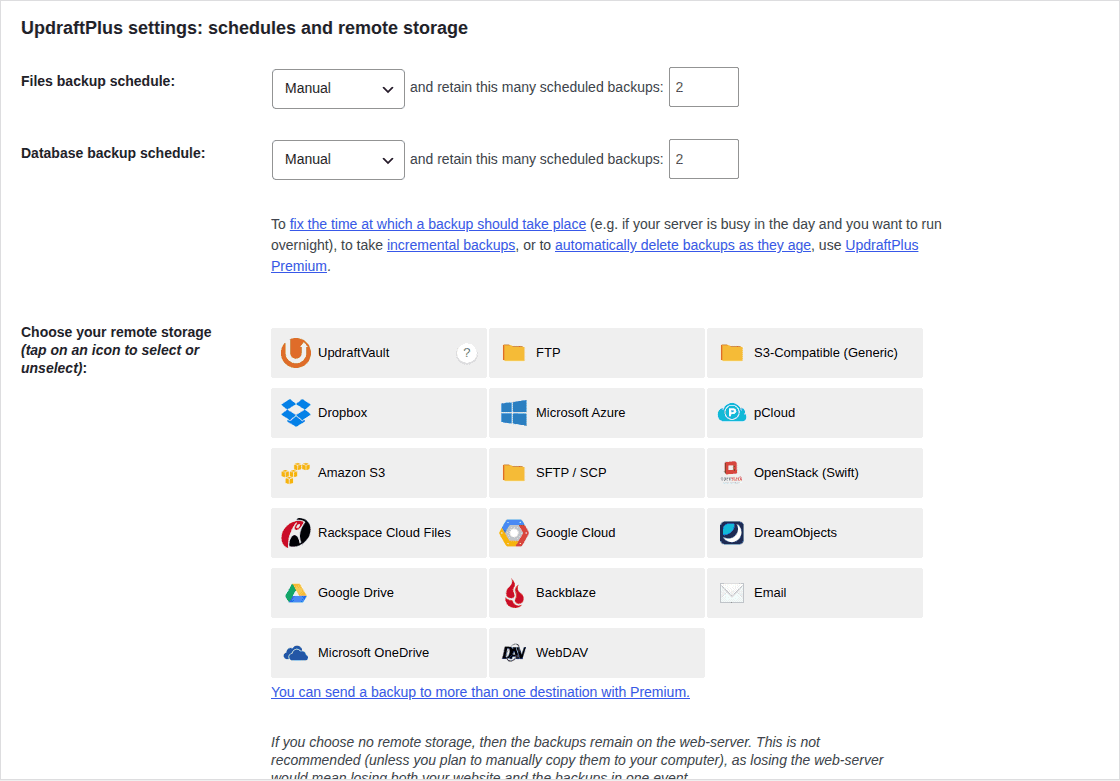Click the Rackspace Cloud Files label text
1120x781 pixels.
coord(384,532)
